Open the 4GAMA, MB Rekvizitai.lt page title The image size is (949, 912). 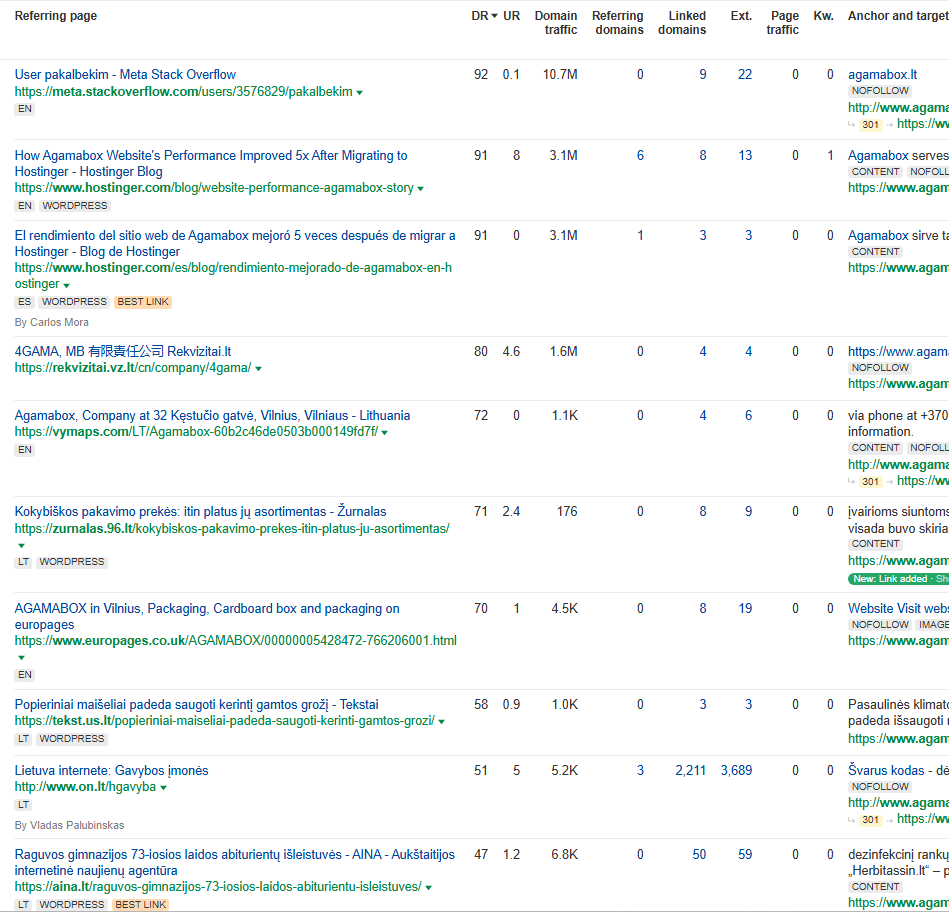click(123, 352)
